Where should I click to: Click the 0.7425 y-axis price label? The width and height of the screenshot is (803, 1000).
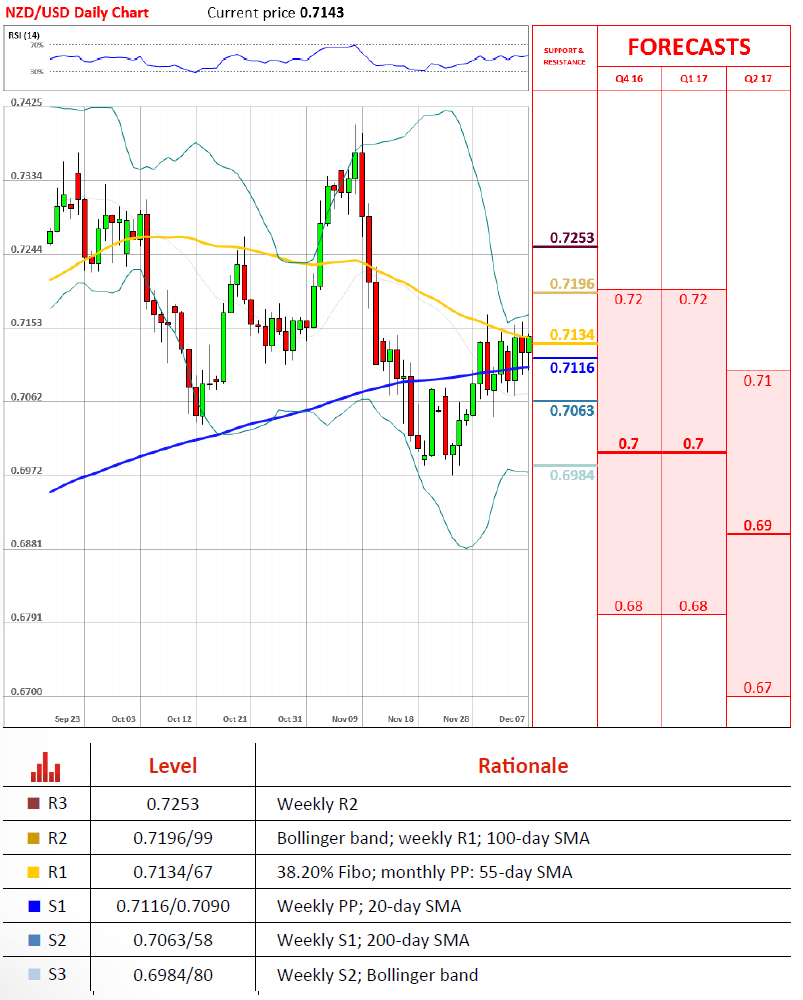coord(26,103)
